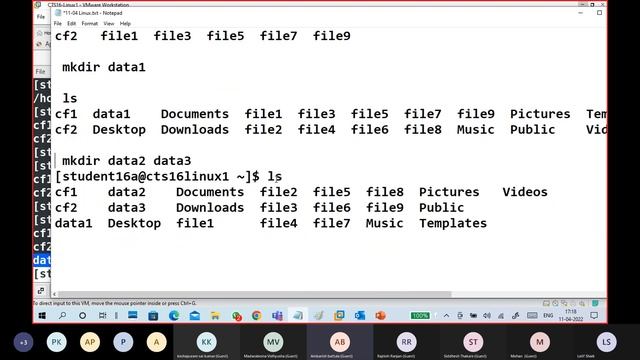This screenshot has width=640, height=360.
Task: Launch Microsoft Edge from the taskbar
Action: 174,316
